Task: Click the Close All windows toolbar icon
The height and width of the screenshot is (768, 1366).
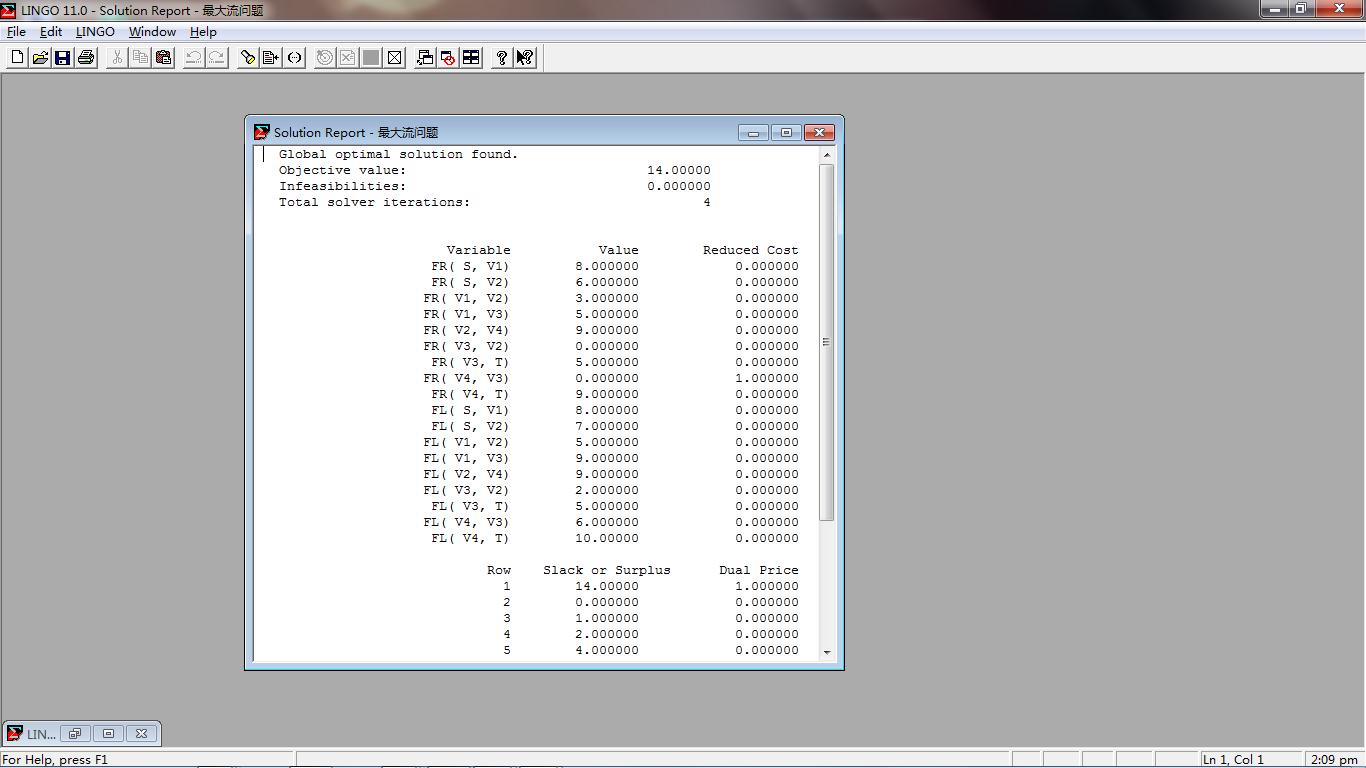Action: tap(448, 58)
